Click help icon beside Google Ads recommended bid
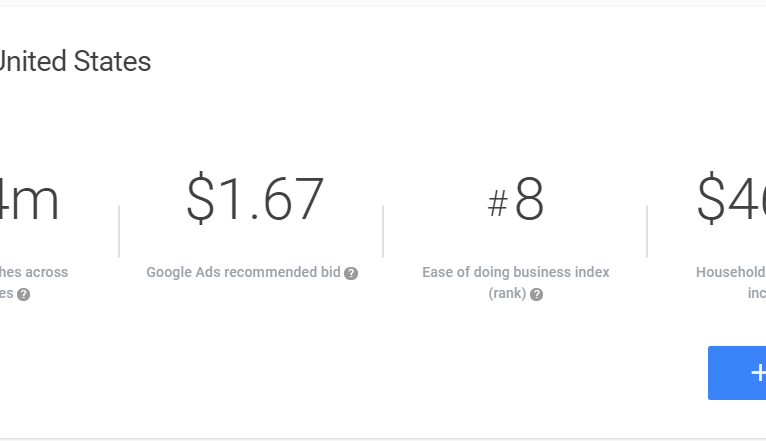Image resolution: width=766 pixels, height=441 pixels. pos(351,273)
